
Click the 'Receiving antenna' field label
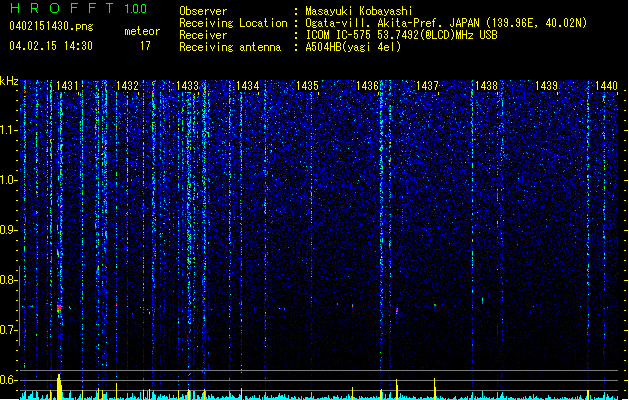click(x=230, y=47)
